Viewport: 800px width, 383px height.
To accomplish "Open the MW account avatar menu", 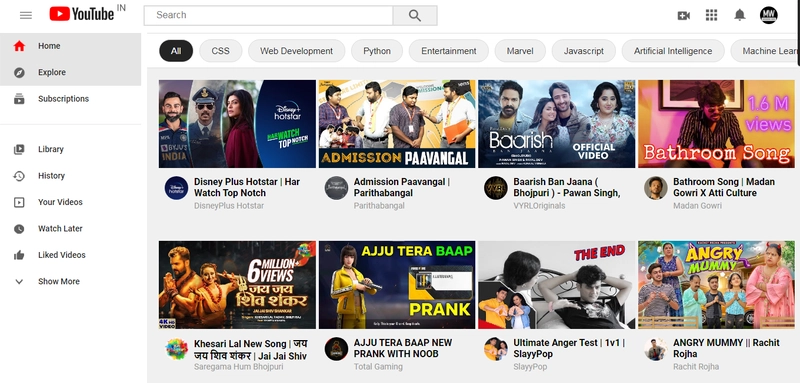I will [x=768, y=15].
